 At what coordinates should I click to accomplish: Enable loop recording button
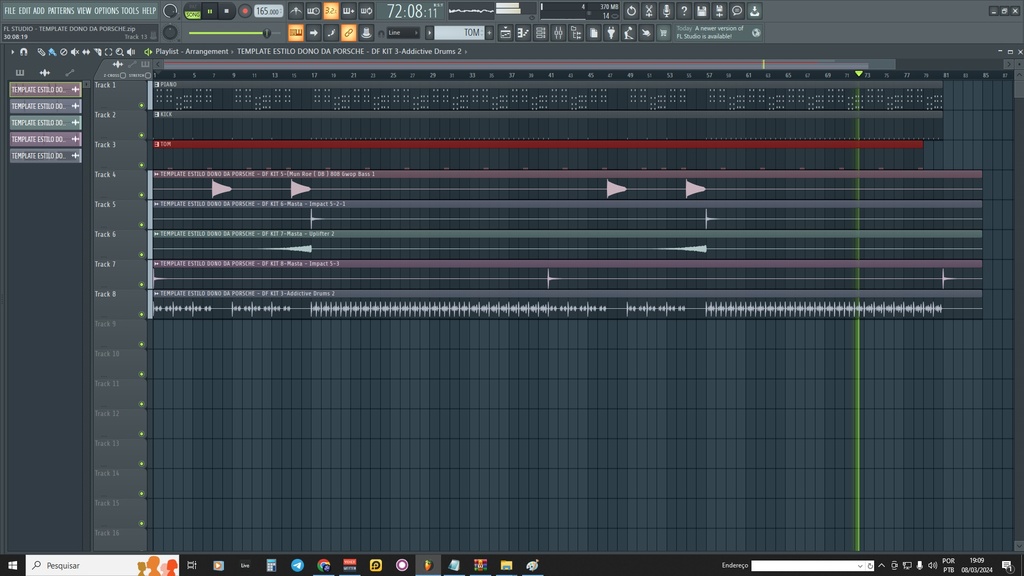[x=366, y=11]
